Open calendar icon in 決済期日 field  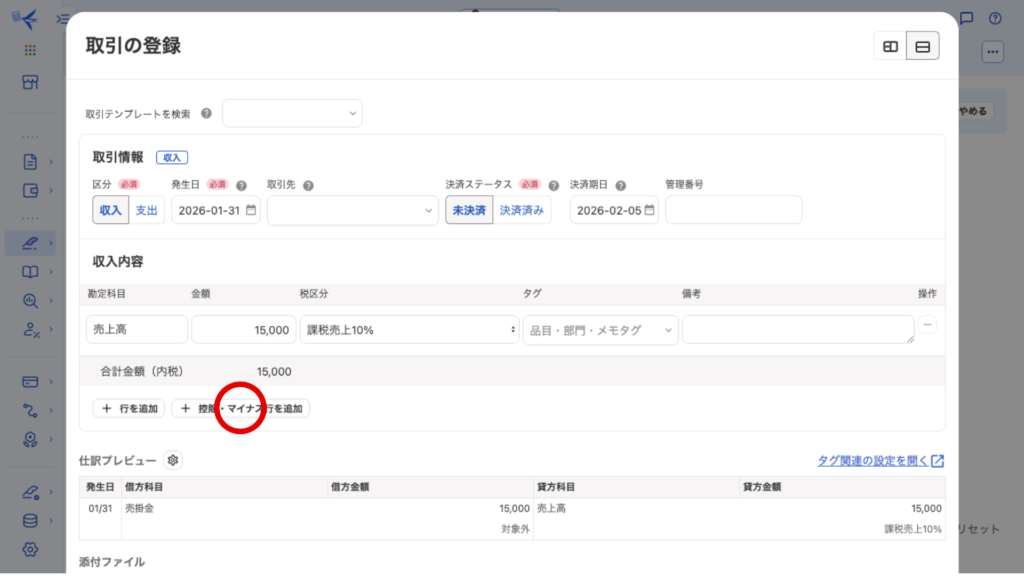click(x=649, y=210)
